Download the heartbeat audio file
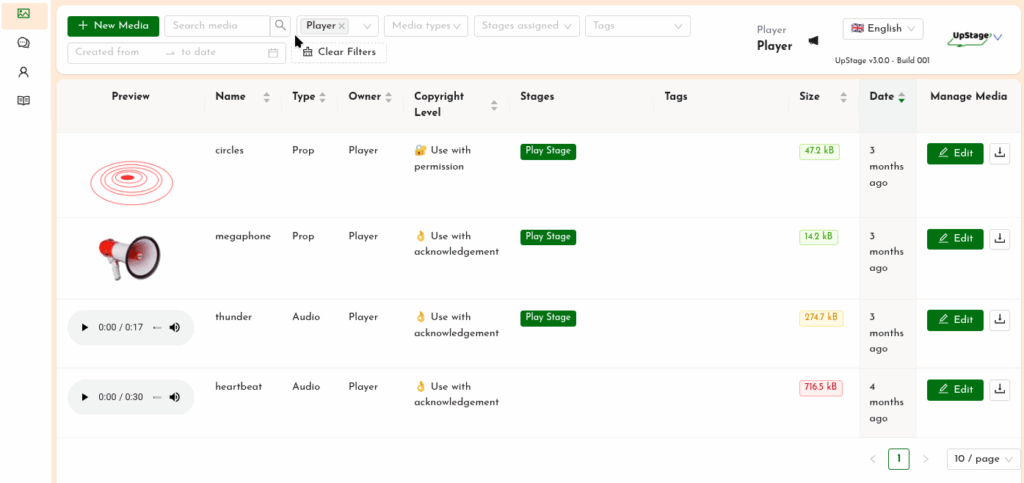 (999, 390)
